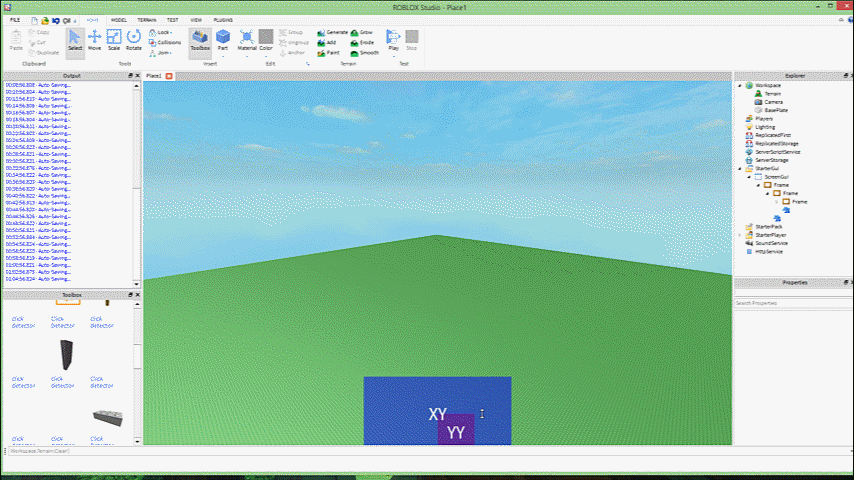Pick the Erode terrain tool
The height and width of the screenshot is (480, 854).
click(362, 42)
